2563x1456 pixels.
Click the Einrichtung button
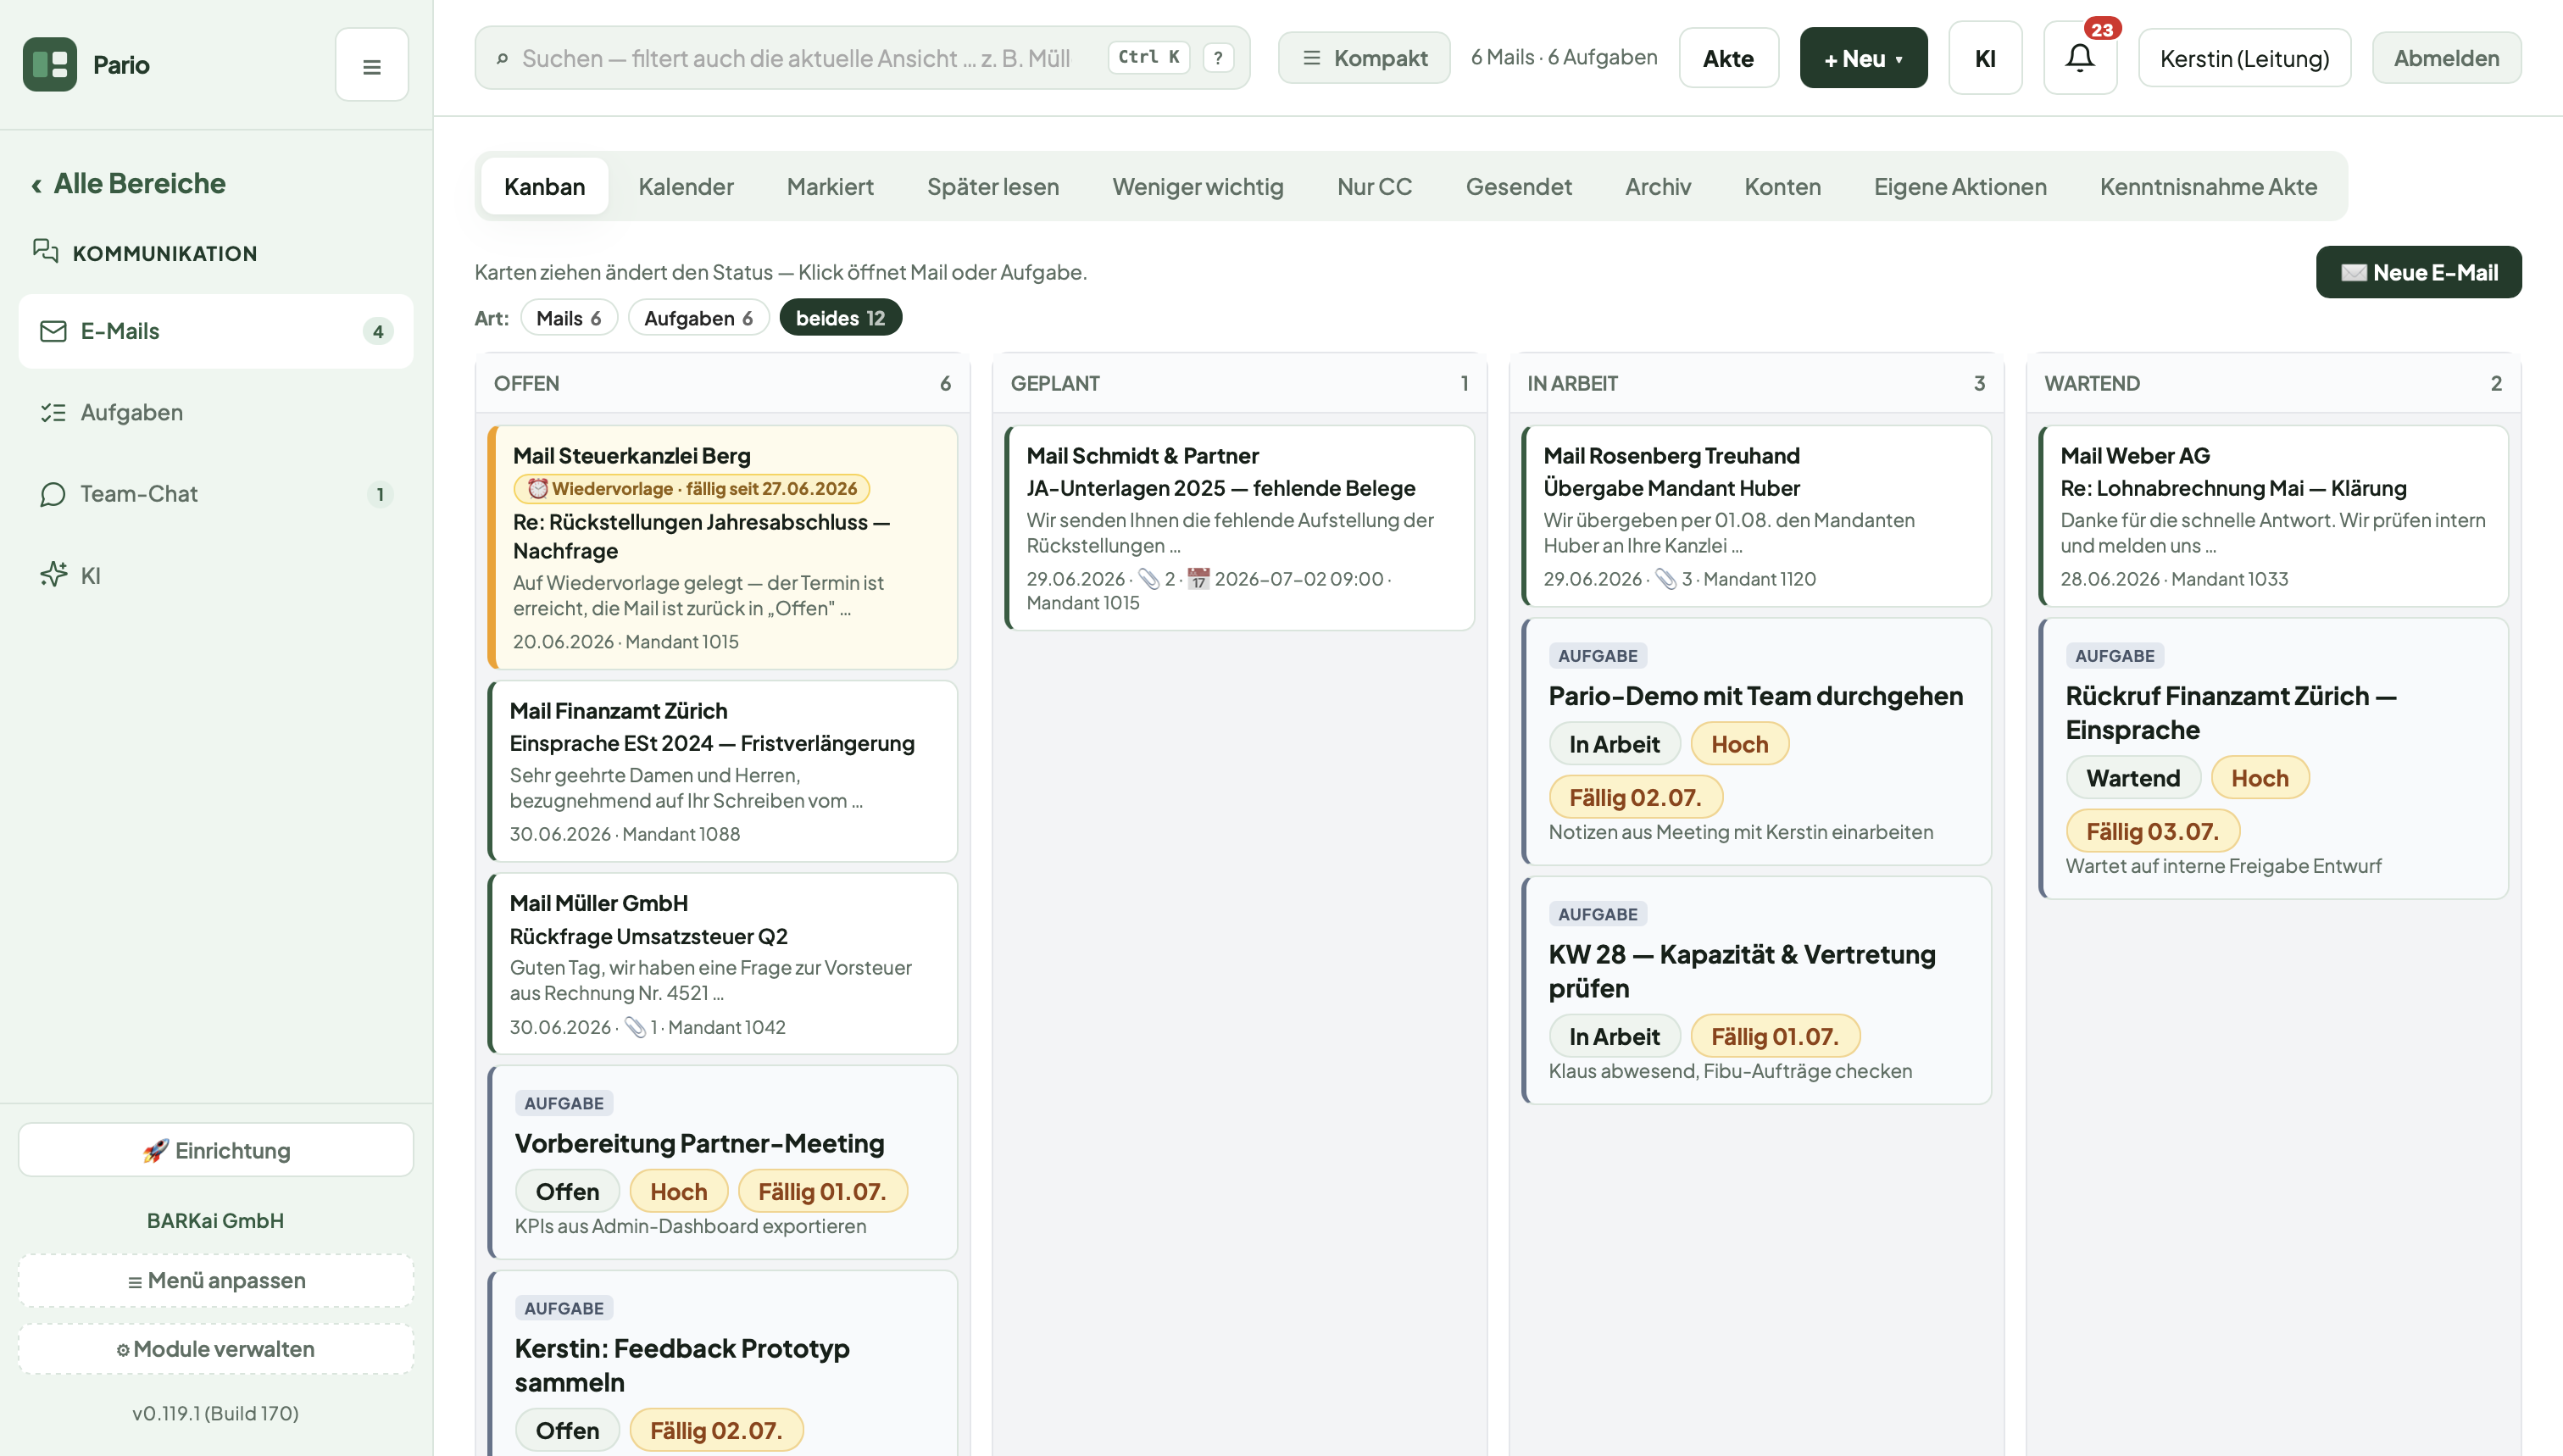click(216, 1150)
